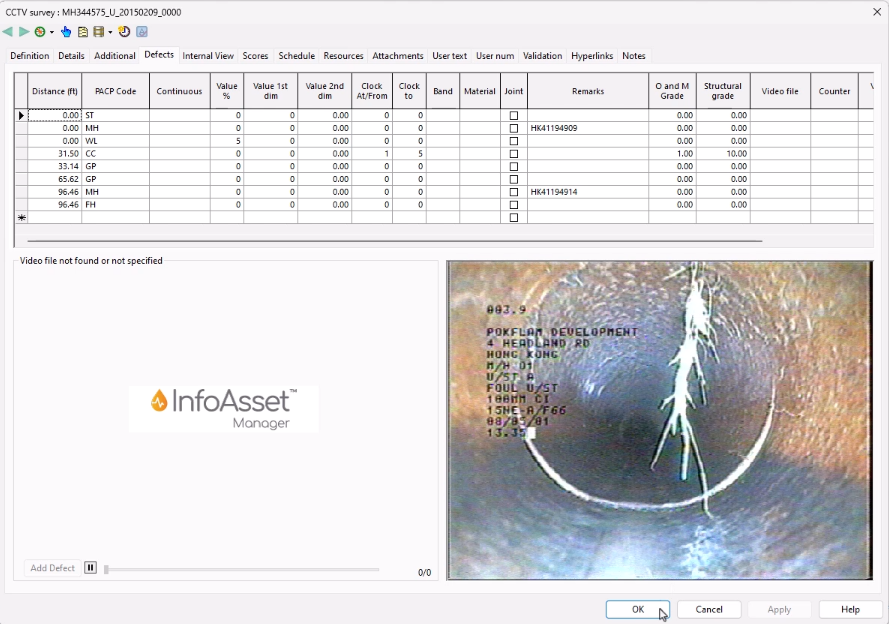The width and height of the screenshot is (889, 624).
Task: Click the document page toolbar icon
Action: pyautogui.click(x=83, y=32)
